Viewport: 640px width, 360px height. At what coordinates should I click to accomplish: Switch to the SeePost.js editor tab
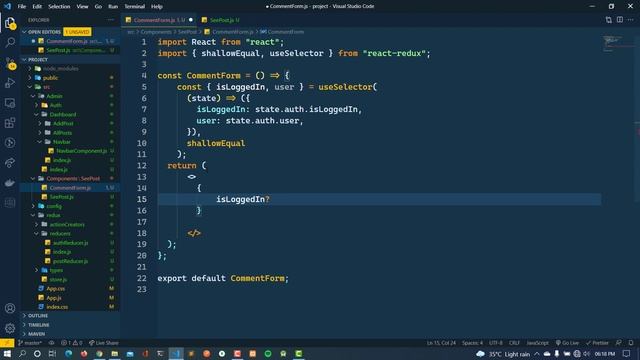point(220,20)
